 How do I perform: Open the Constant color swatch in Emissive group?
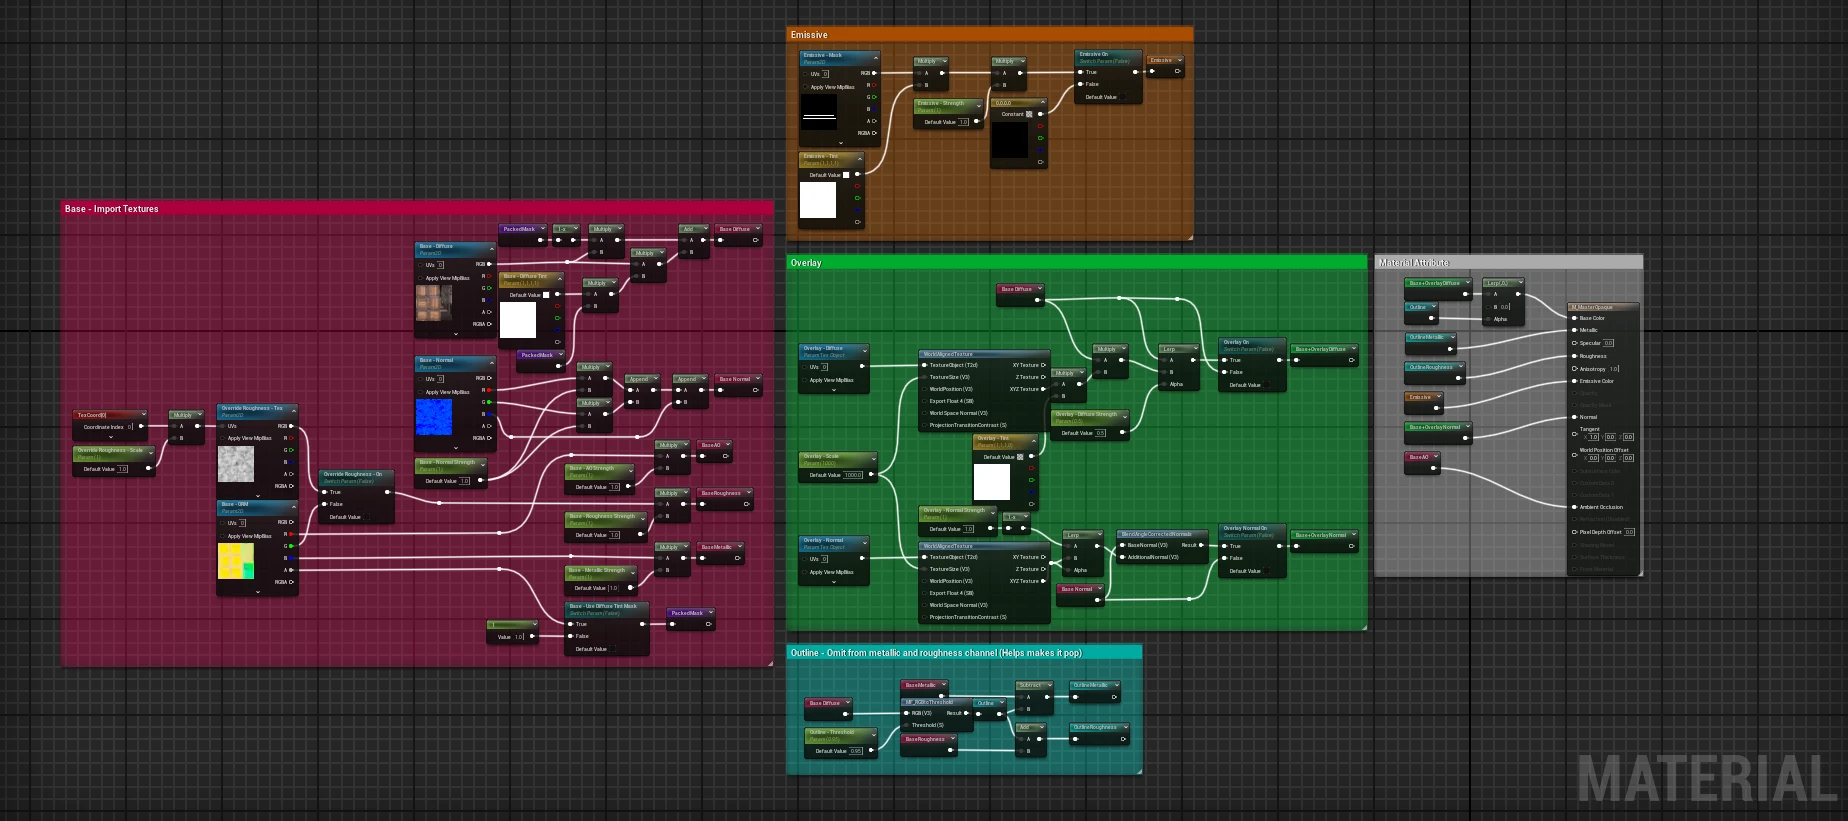coord(1029,114)
